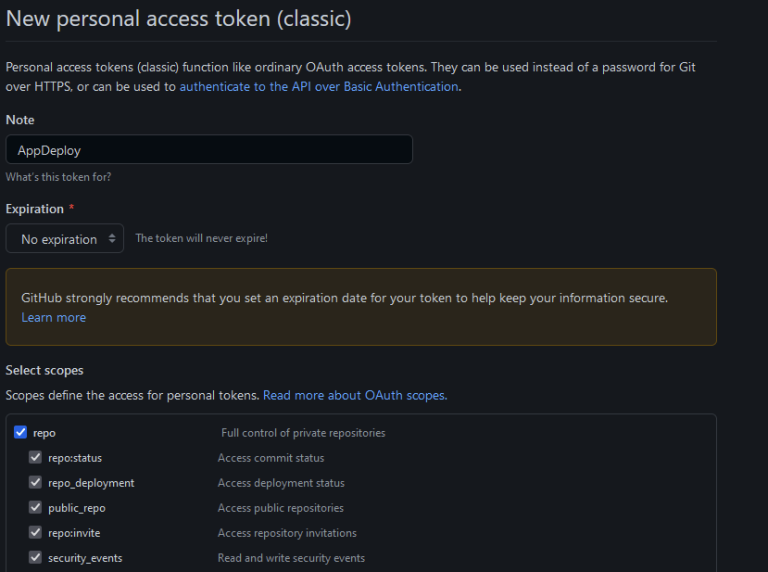The width and height of the screenshot is (768, 572).
Task: Toggle the repo:status checkbox
Action: (x=35, y=458)
